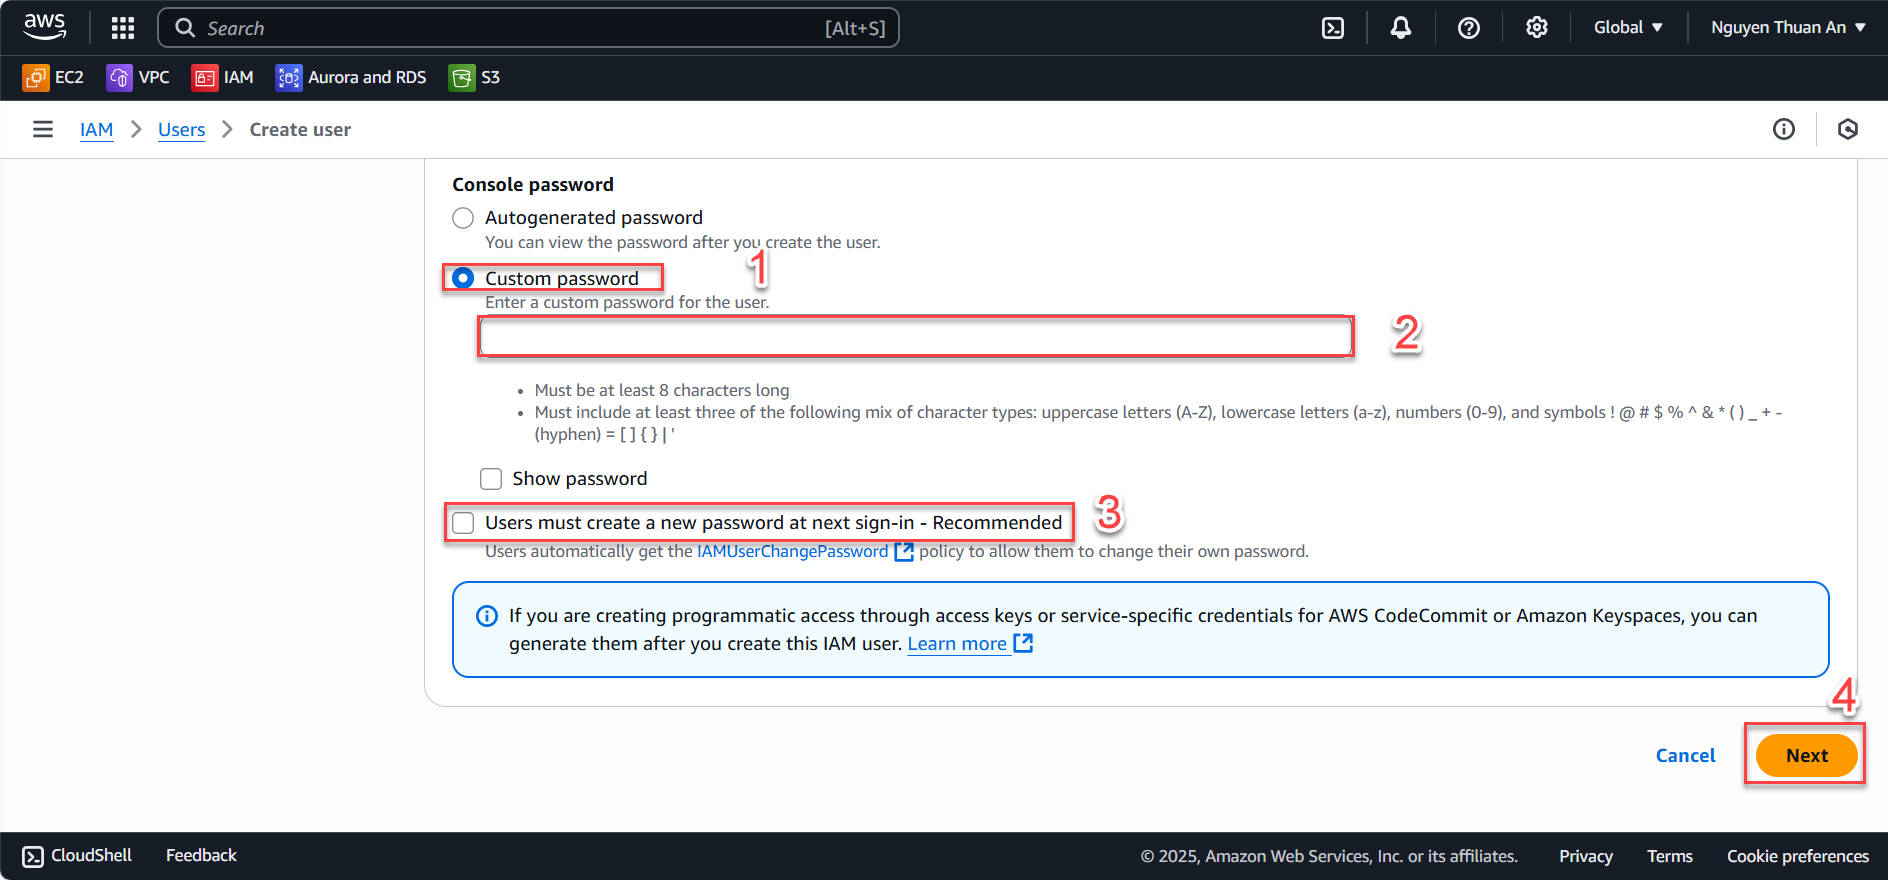Viewport: 1888px width, 880px height.
Task: Open the help question mark menu
Action: tap(1469, 28)
